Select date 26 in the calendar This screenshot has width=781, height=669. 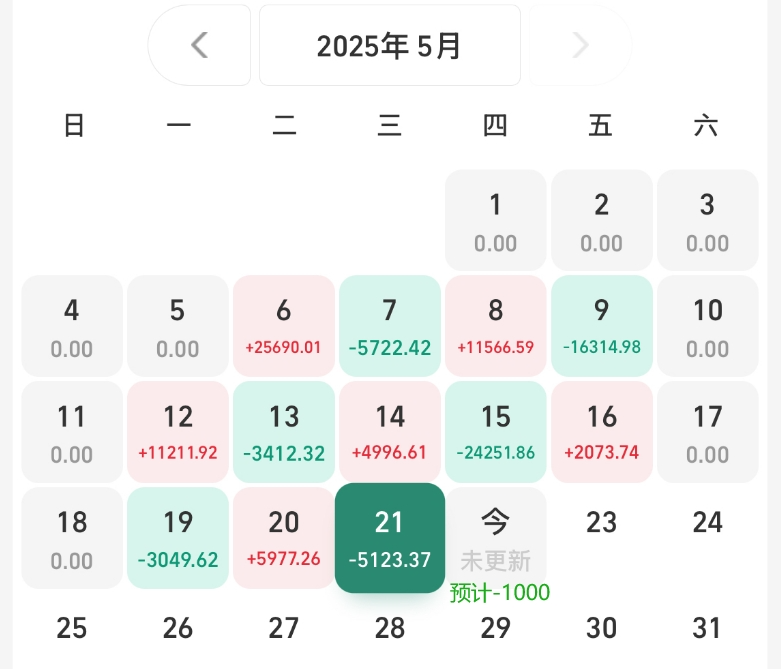point(178,629)
